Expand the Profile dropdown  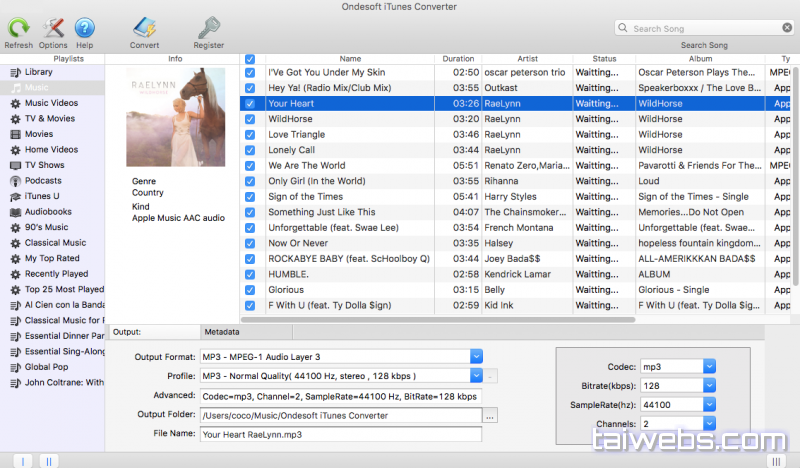[476, 376]
